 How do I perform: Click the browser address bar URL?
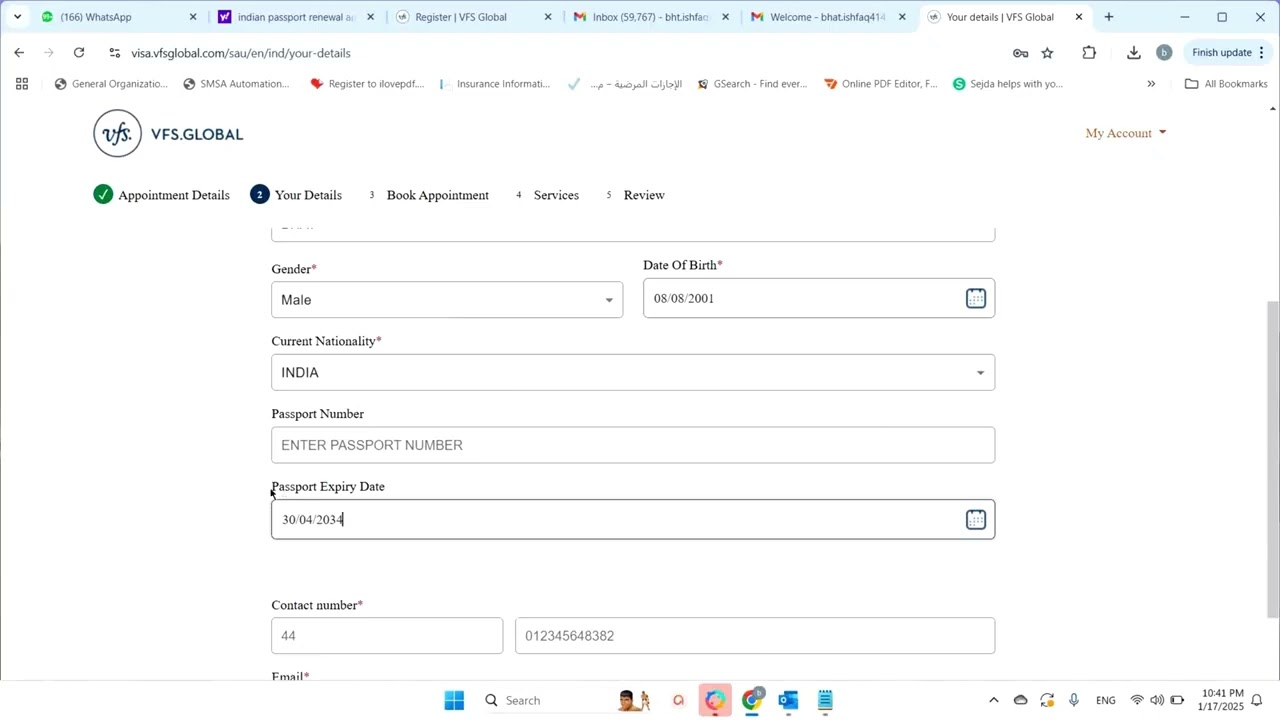(241, 53)
